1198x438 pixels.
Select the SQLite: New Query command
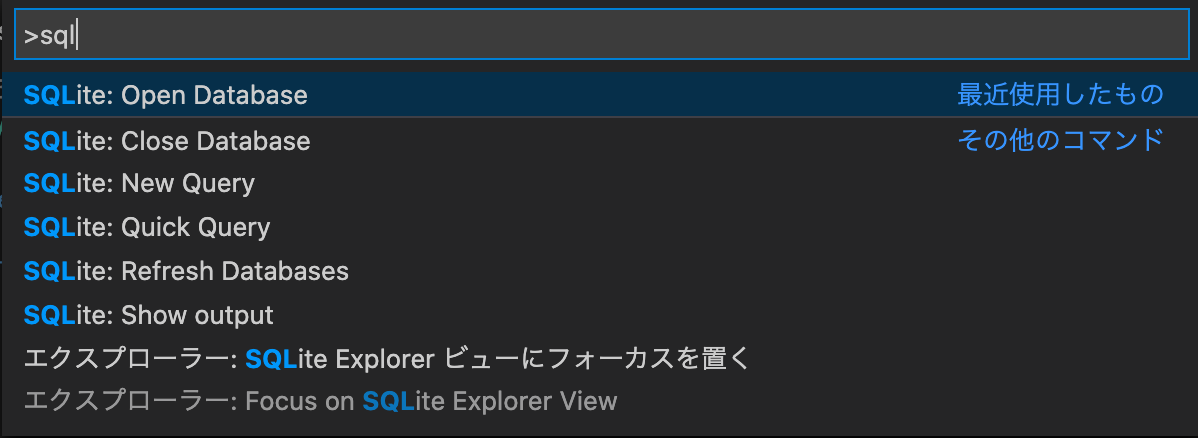coord(599,183)
